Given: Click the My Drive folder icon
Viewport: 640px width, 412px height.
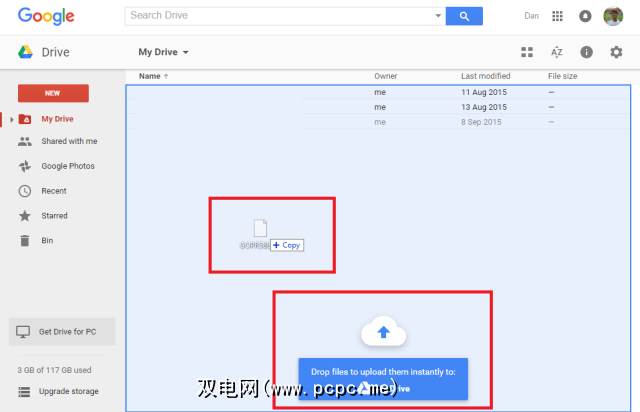Looking at the screenshot, I should (25, 119).
